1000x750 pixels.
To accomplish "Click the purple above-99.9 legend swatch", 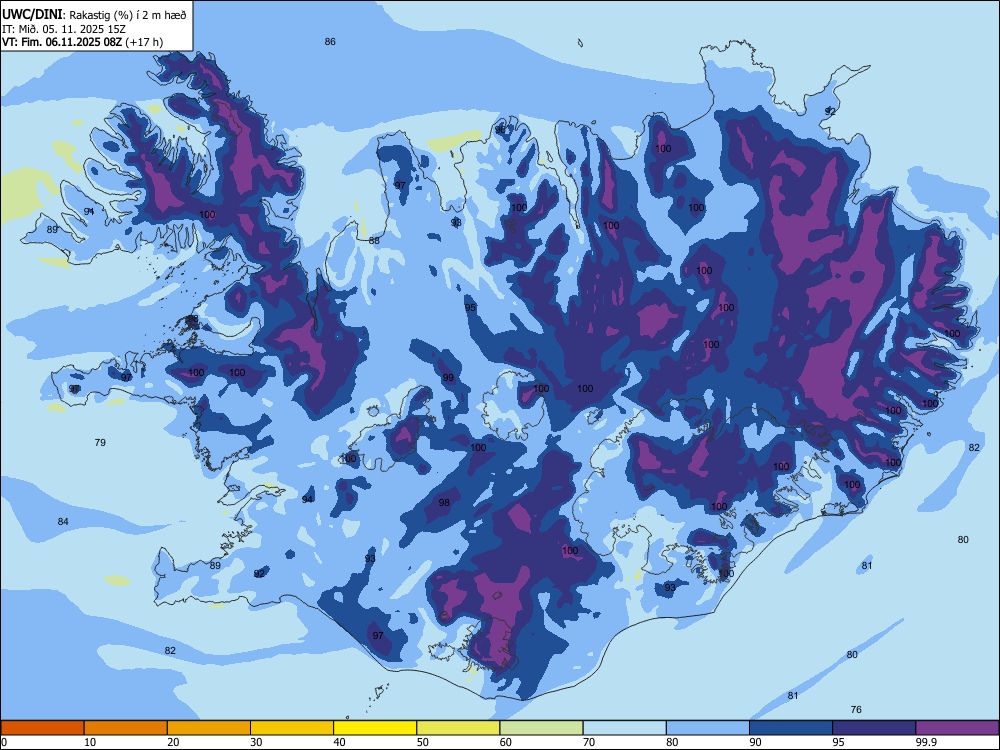I will pyautogui.click(x=957, y=728).
